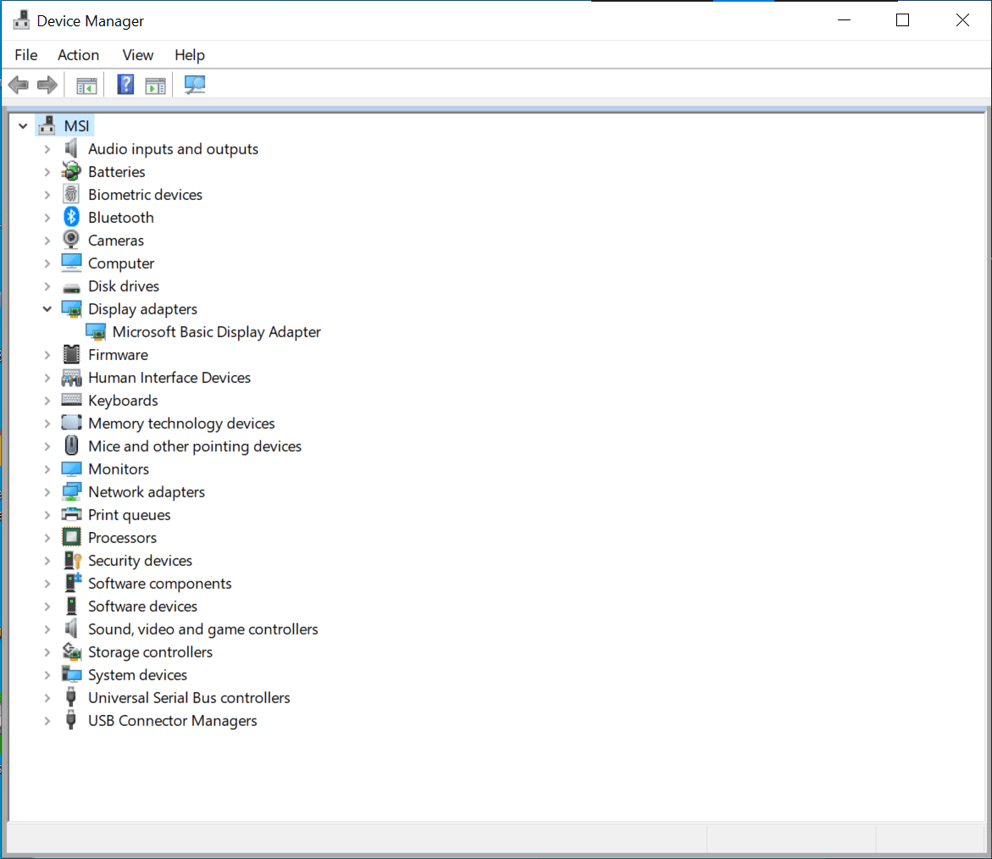This screenshot has height=859, width=992.
Task: Open help with the question mark toolbar icon
Action: [x=125, y=84]
